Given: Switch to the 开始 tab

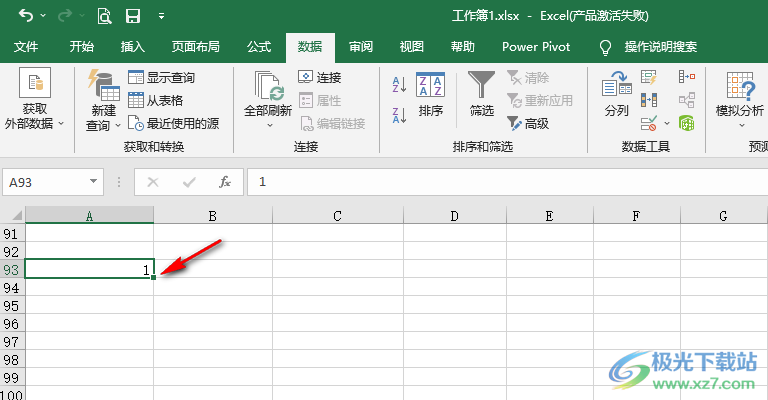Looking at the screenshot, I should (x=81, y=47).
